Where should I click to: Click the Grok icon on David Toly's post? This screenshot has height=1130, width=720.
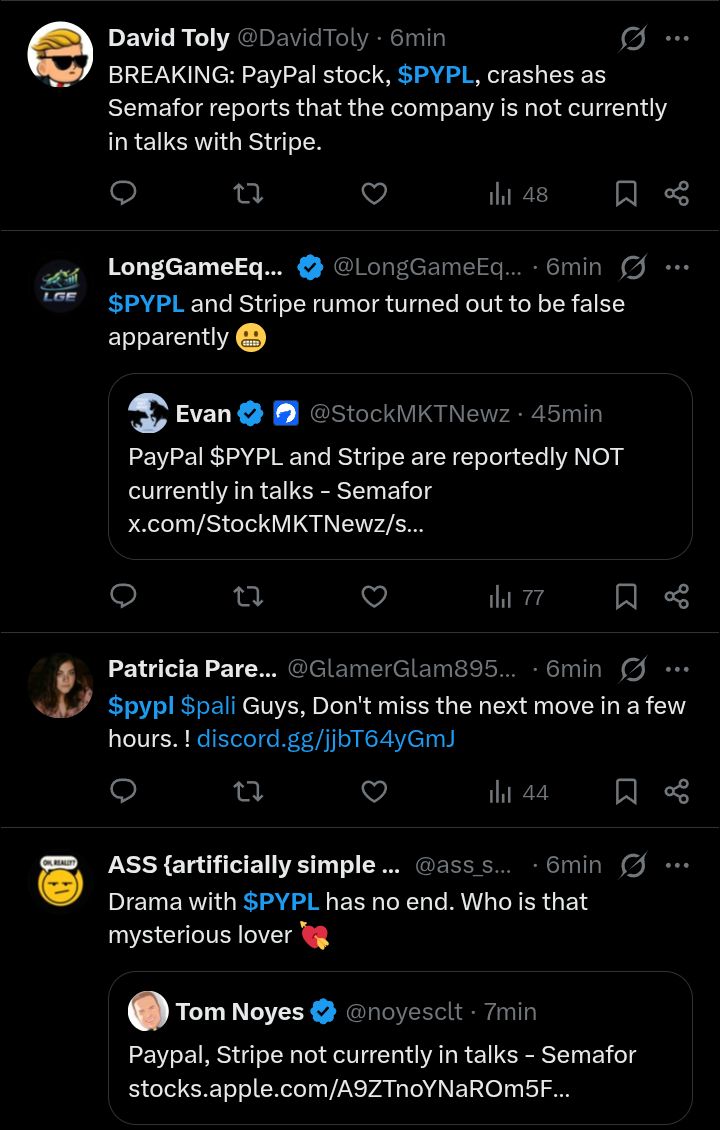pyautogui.click(x=632, y=39)
